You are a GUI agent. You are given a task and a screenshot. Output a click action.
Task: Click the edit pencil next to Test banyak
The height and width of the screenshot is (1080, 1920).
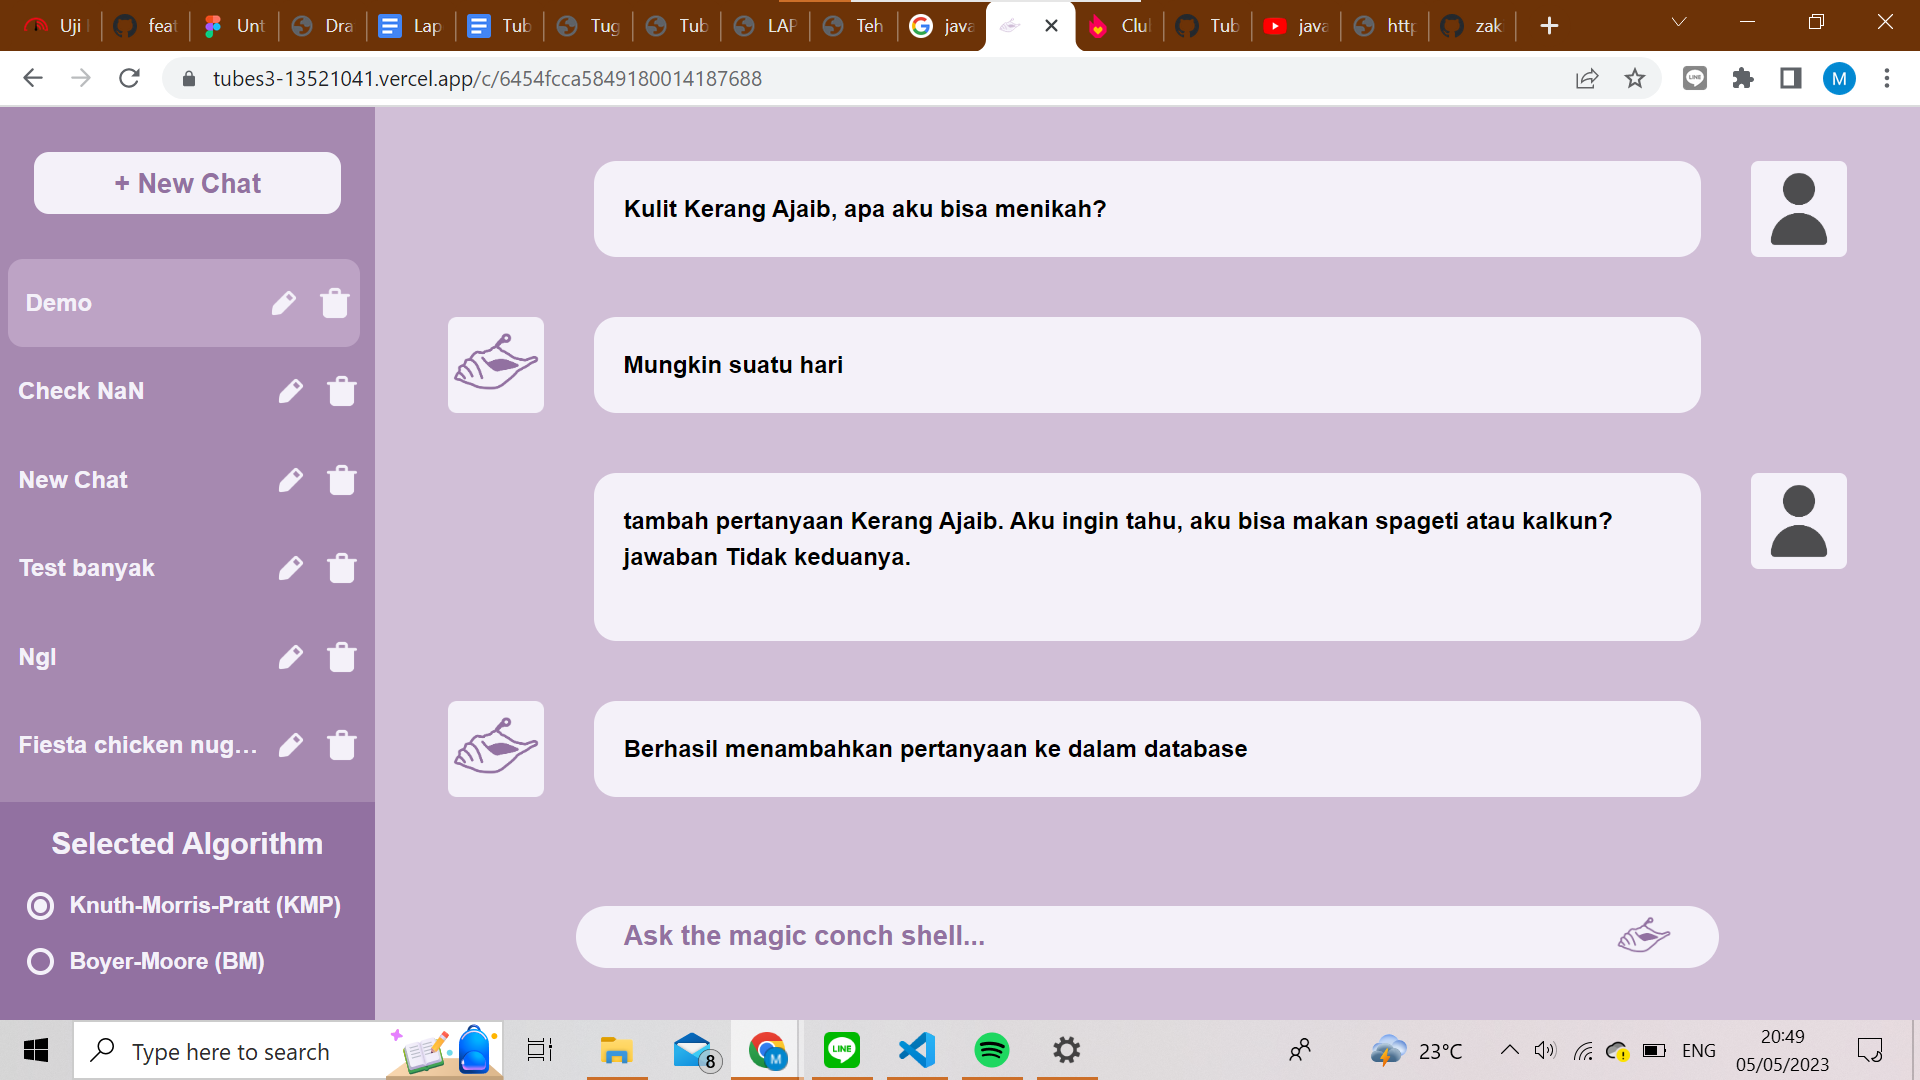[x=290, y=568]
